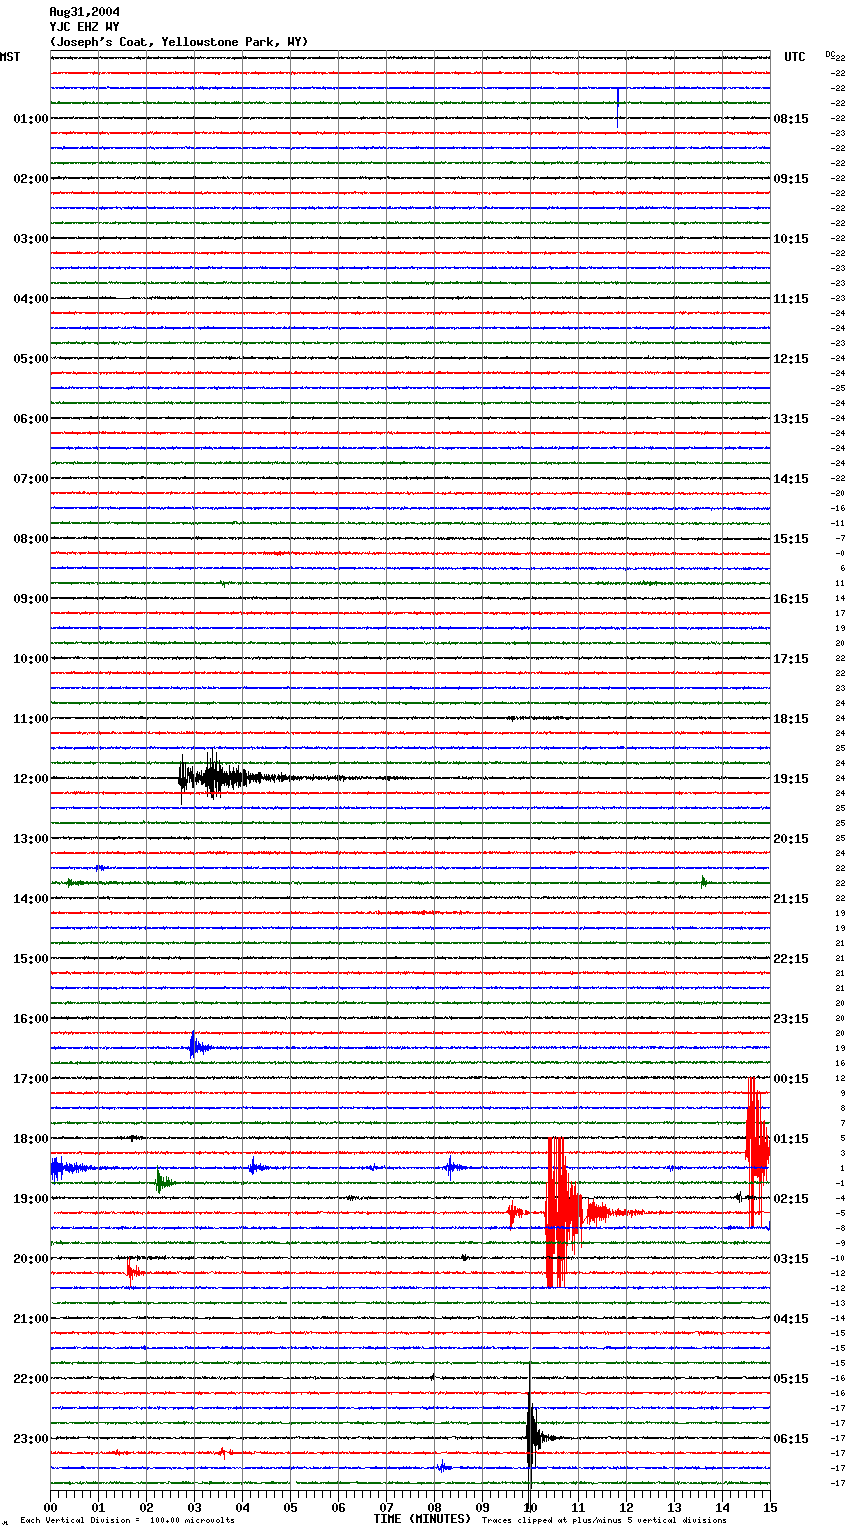Click the Each Vertical Division 100.00 microvolts note

click(127, 1521)
